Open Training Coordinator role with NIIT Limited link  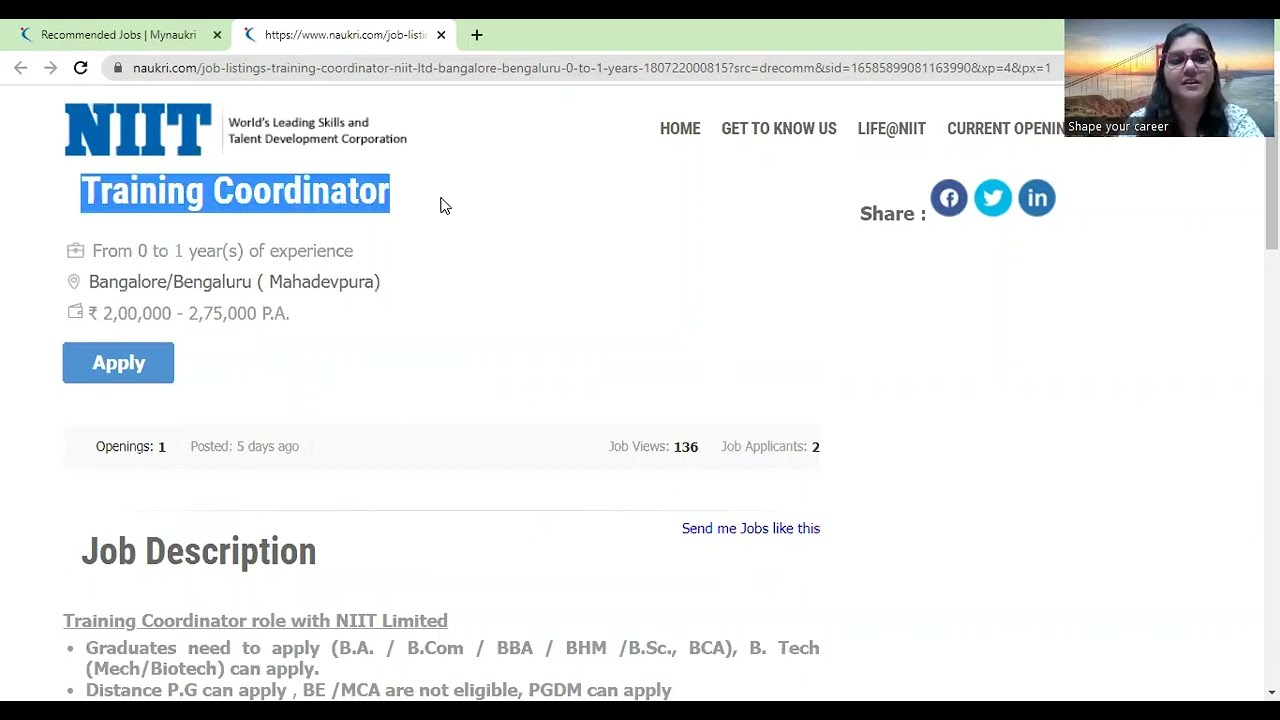255,621
